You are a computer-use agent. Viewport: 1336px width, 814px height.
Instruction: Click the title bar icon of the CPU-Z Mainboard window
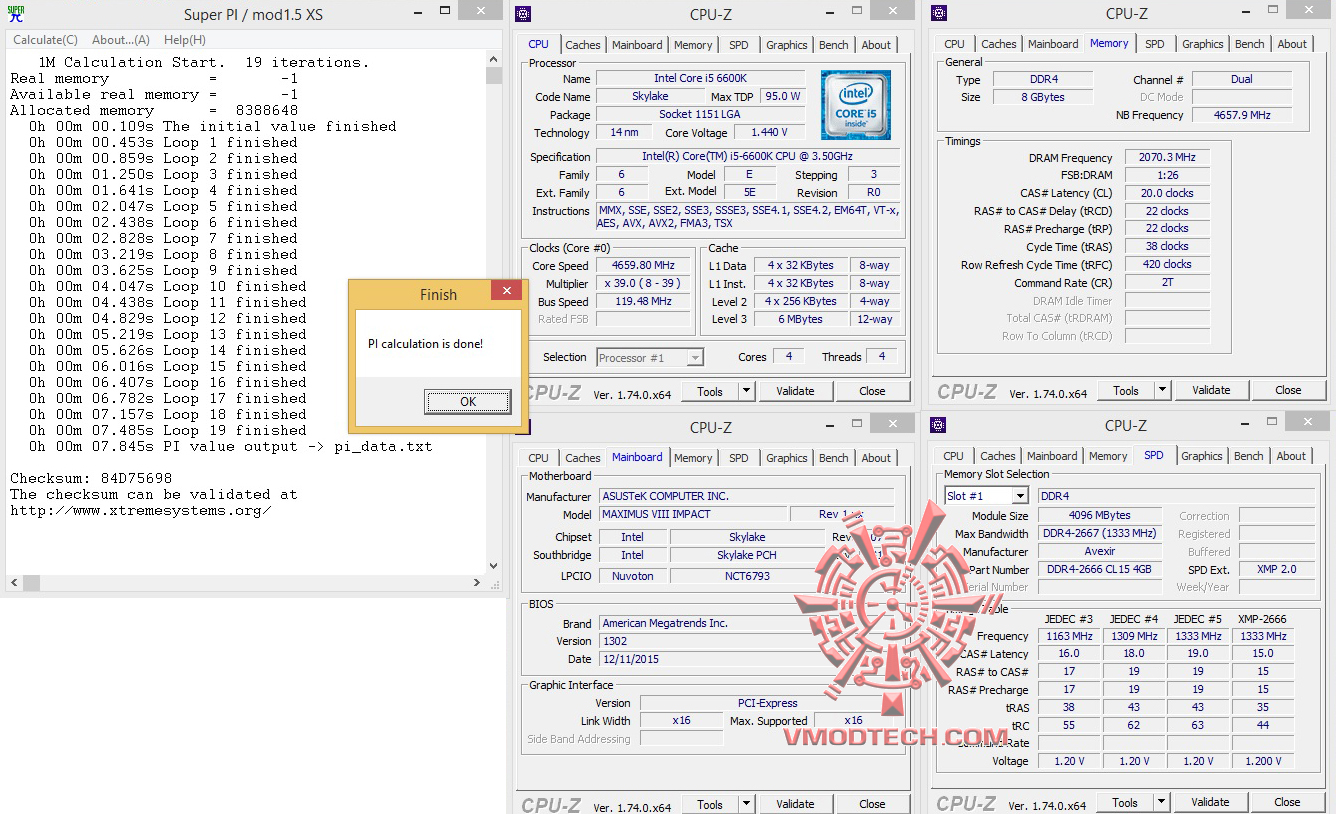pyautogui.click(x=523, y=427)
